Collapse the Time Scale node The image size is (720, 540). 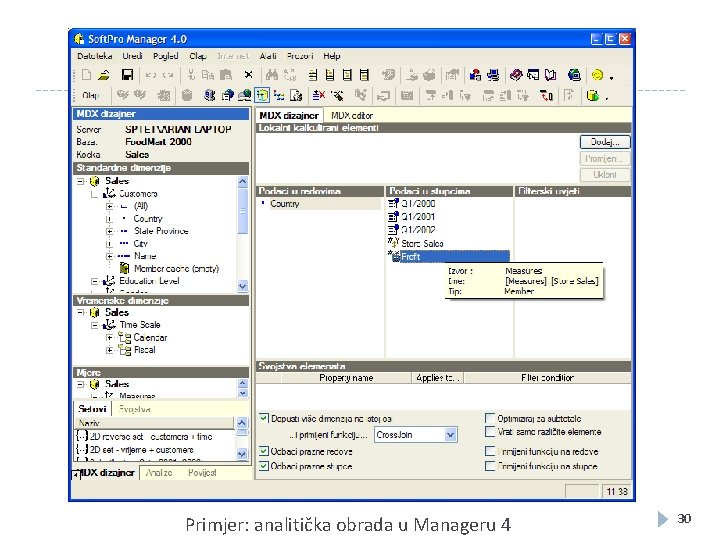(x=95, y=325)
